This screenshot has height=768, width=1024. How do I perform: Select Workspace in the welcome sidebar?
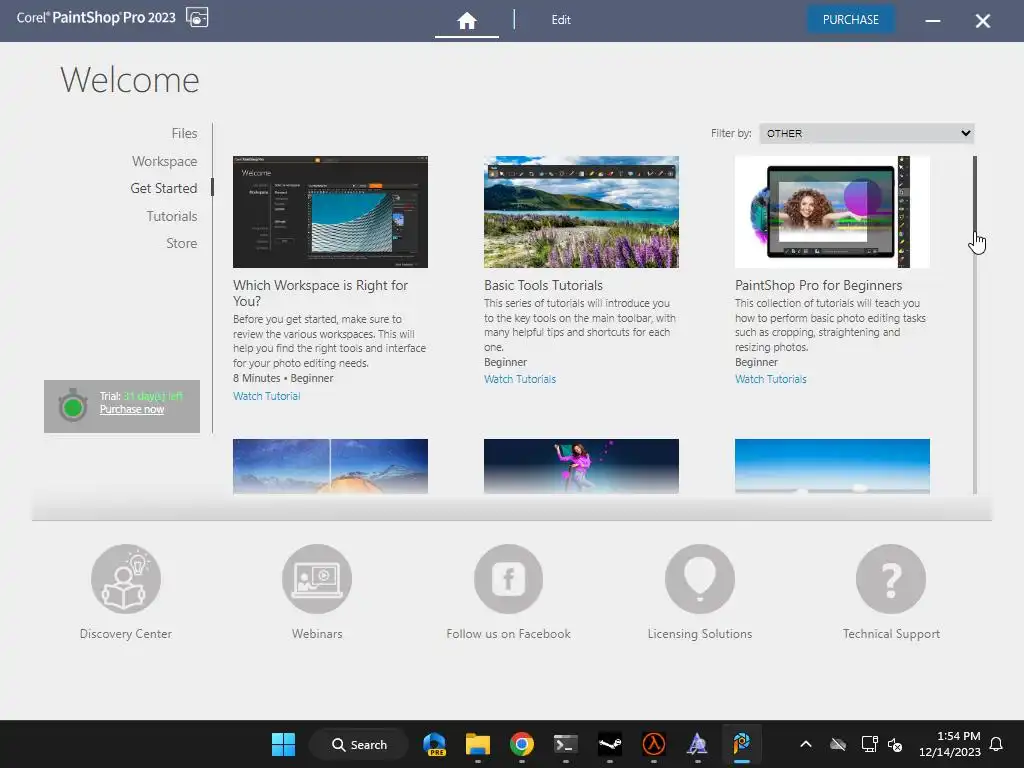165,161
